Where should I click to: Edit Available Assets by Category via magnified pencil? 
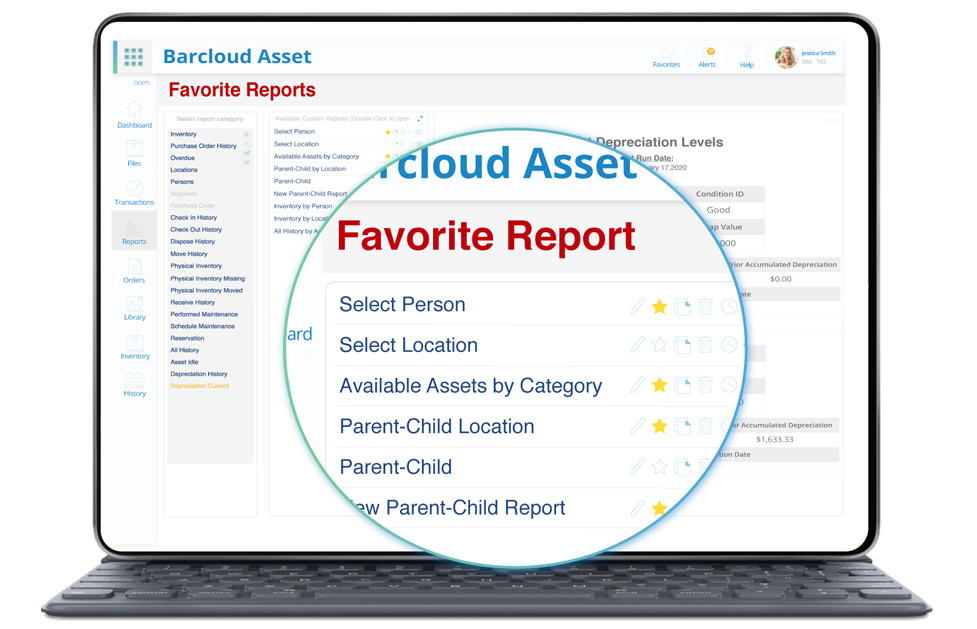click(637, 385)
